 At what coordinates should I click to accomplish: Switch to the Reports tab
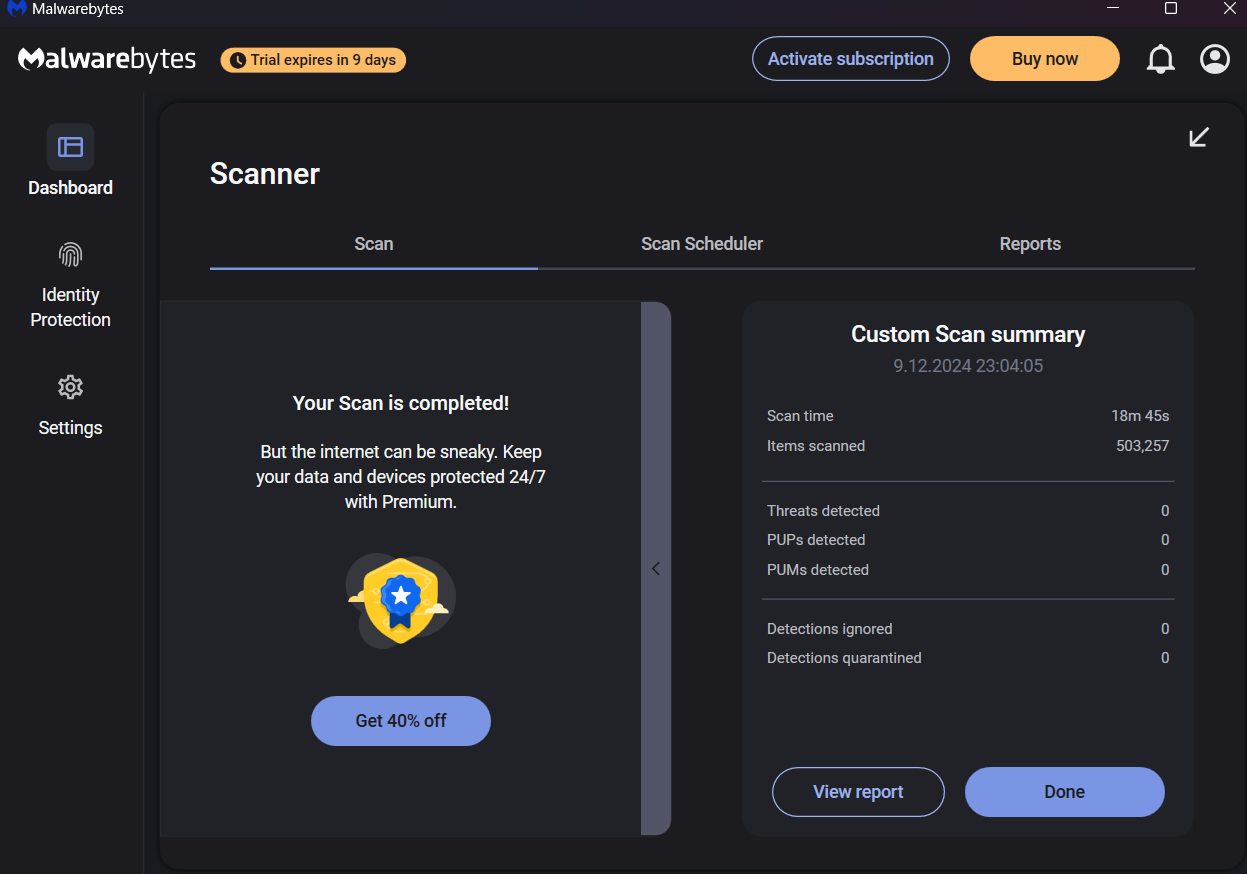(1030, 244)
